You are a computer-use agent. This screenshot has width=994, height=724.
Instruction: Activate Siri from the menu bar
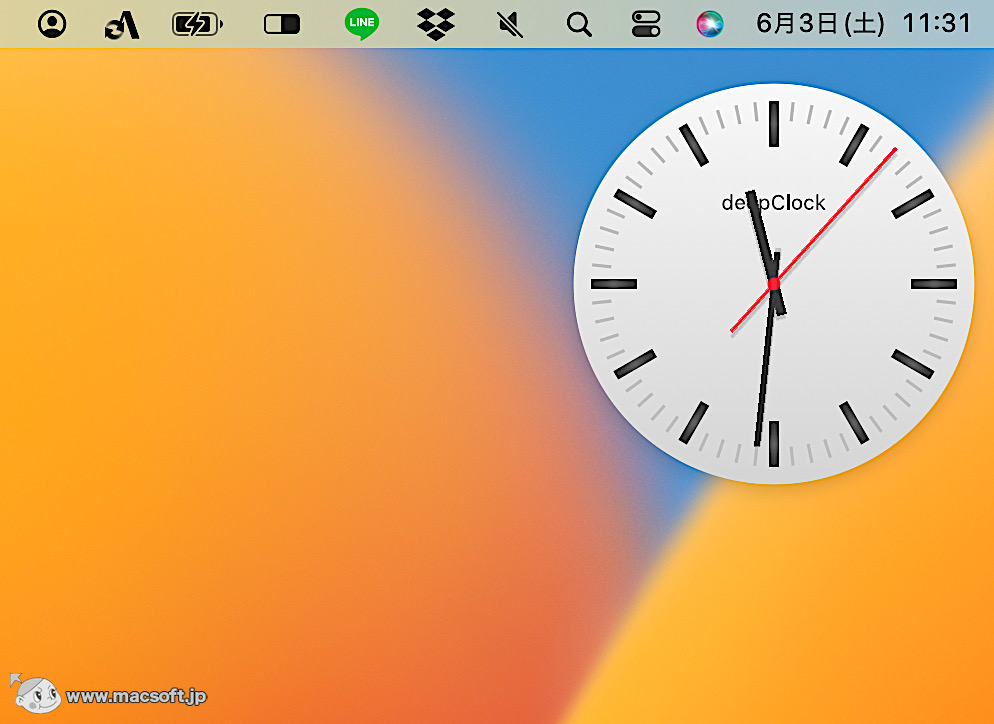tap(712, 24)
